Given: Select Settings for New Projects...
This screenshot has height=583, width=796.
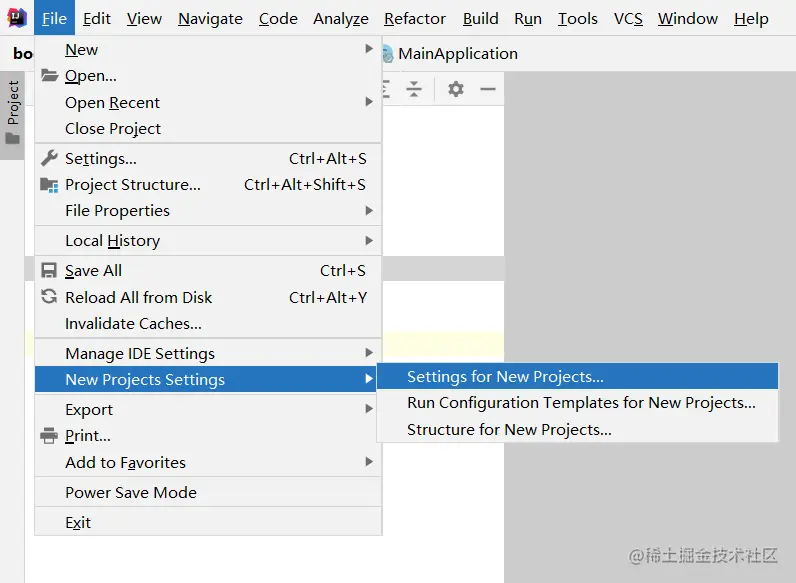Looking at the screenshot, I should coord(505,377).
